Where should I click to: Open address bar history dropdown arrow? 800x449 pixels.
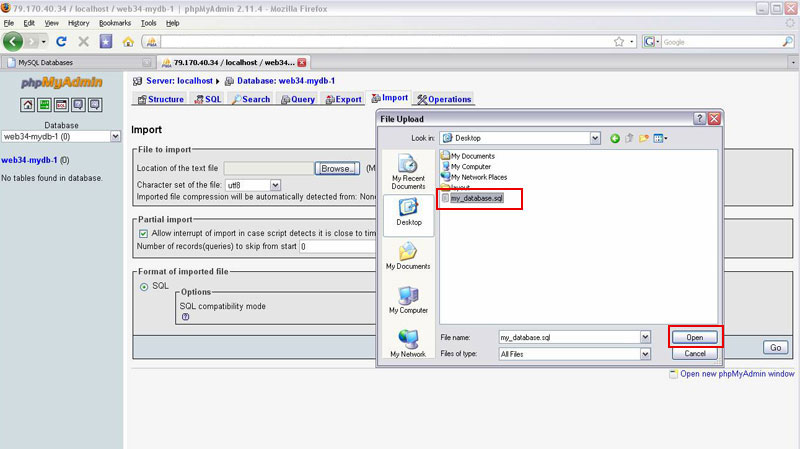[632, 42]
